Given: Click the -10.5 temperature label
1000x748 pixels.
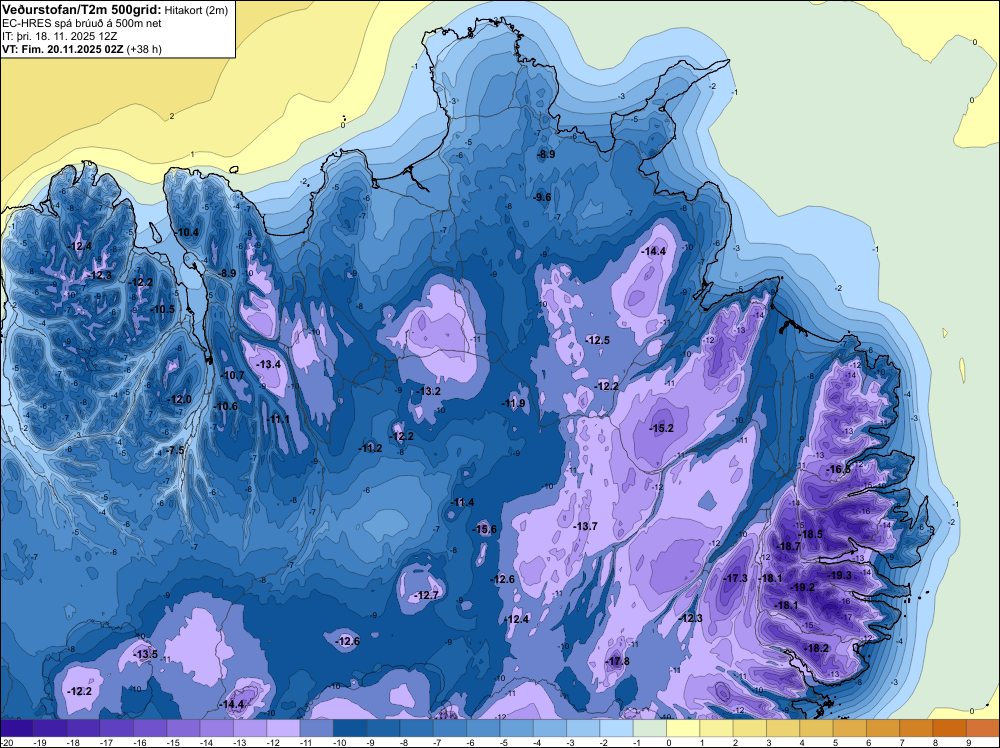Looking at the screenshot, I should point(163,309).
